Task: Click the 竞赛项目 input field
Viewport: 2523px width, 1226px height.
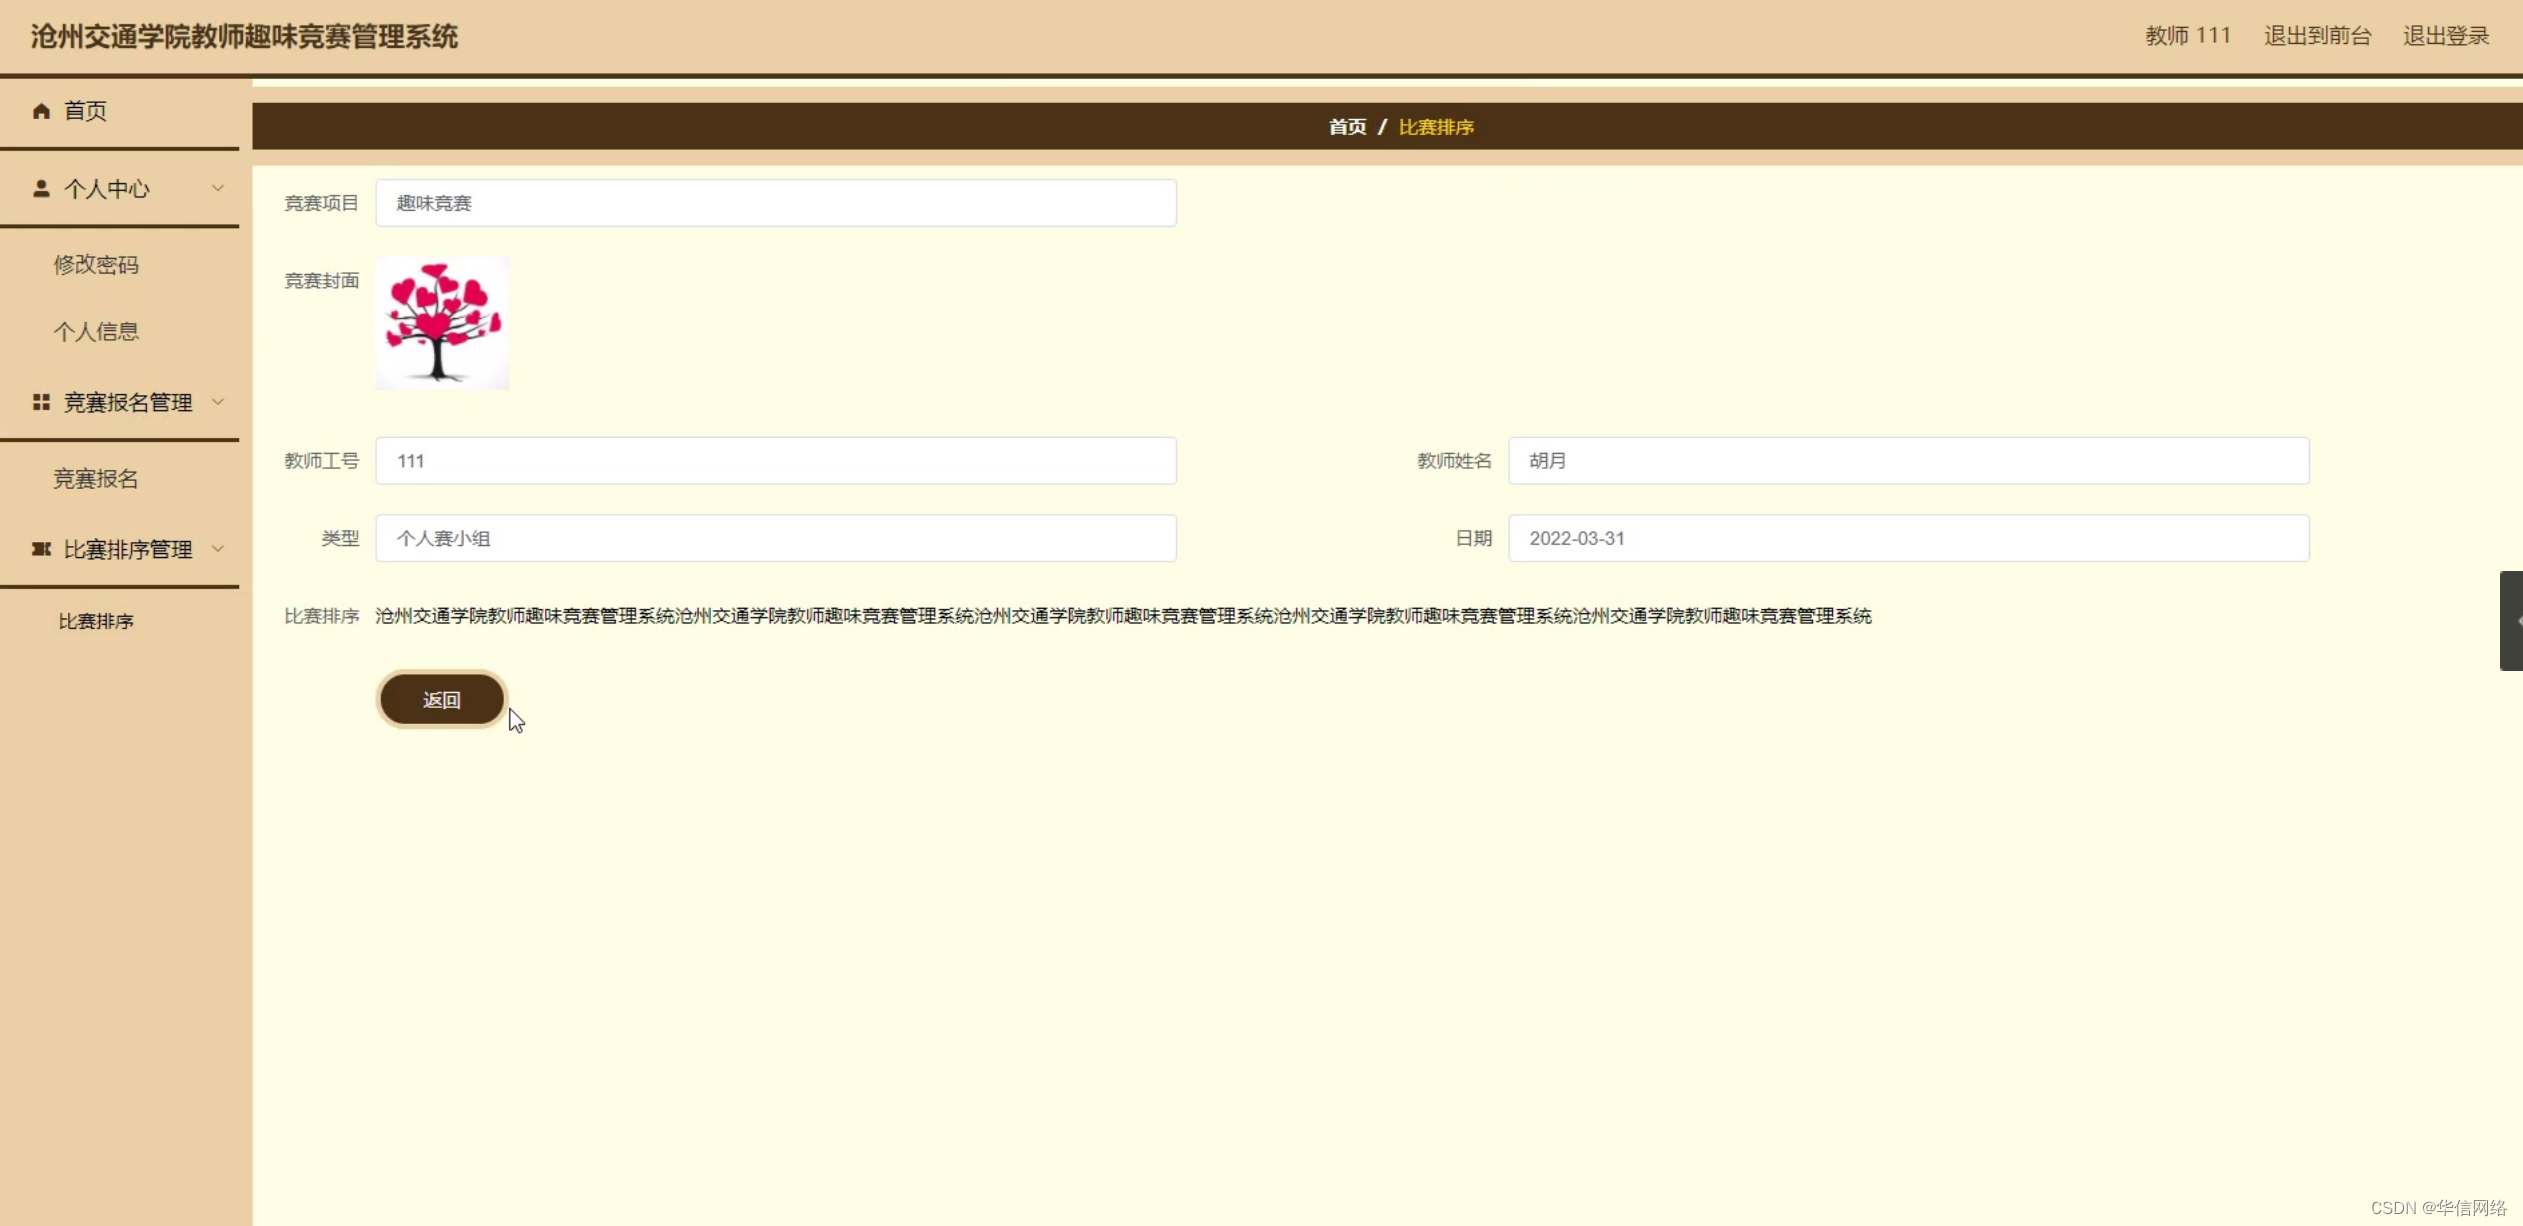Action: pyautogui.click(x=775, y=203)
